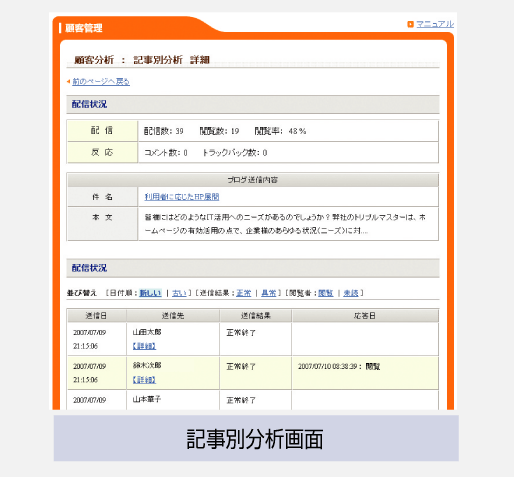Click the page heading 顧客分析：記事別分析 詳細
This screenshot has width=514, height=477.
point(142,60)
